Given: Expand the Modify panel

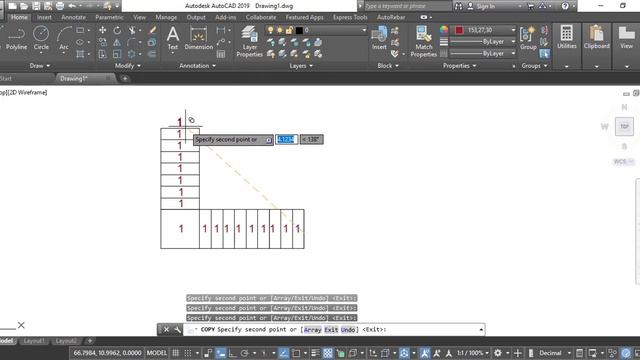Looking at the screenshot, I should click(128, 66).
